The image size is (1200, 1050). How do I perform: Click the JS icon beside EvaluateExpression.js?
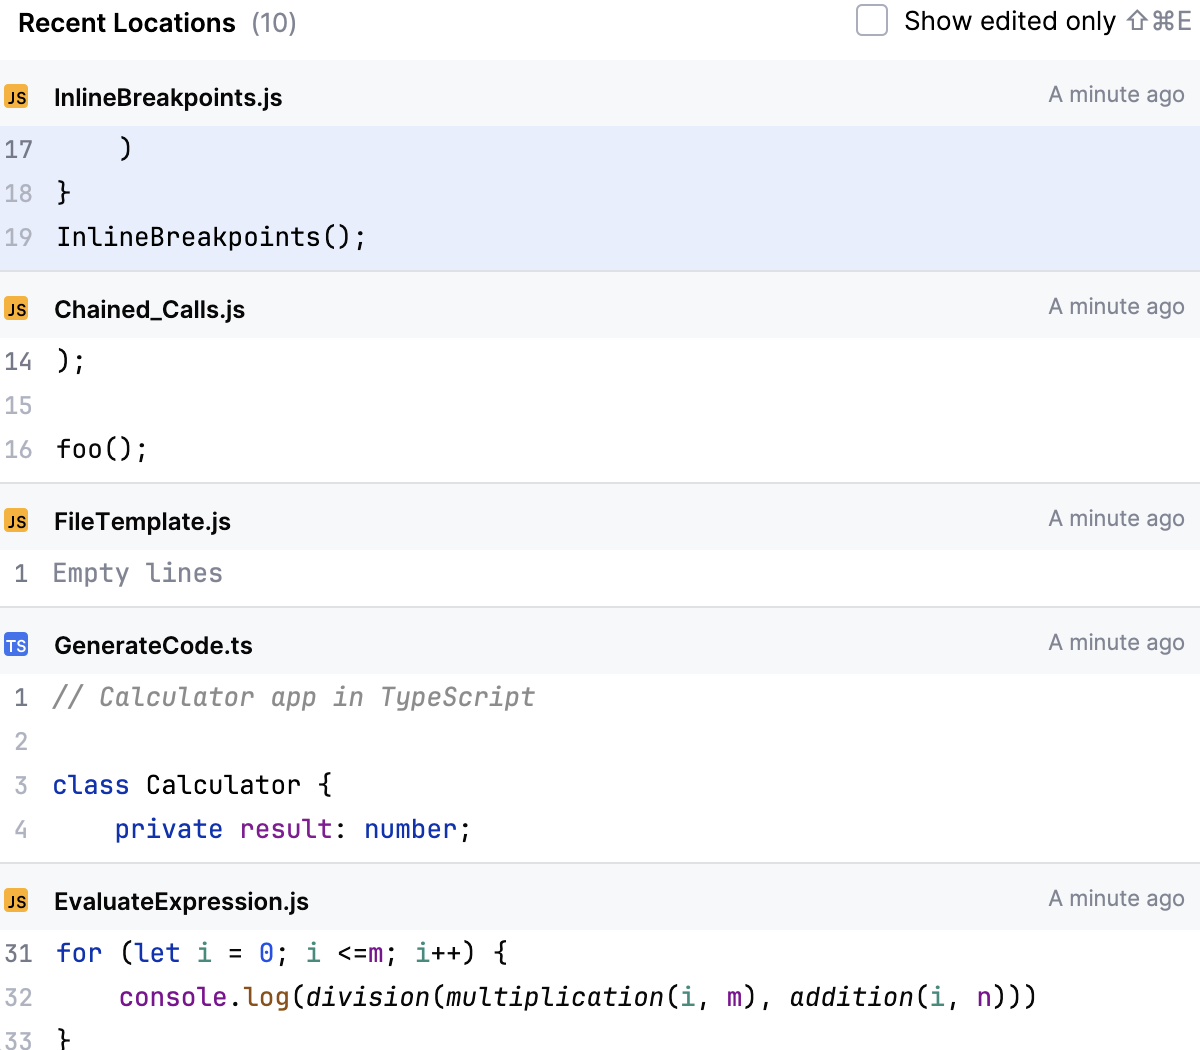(16, 901)
